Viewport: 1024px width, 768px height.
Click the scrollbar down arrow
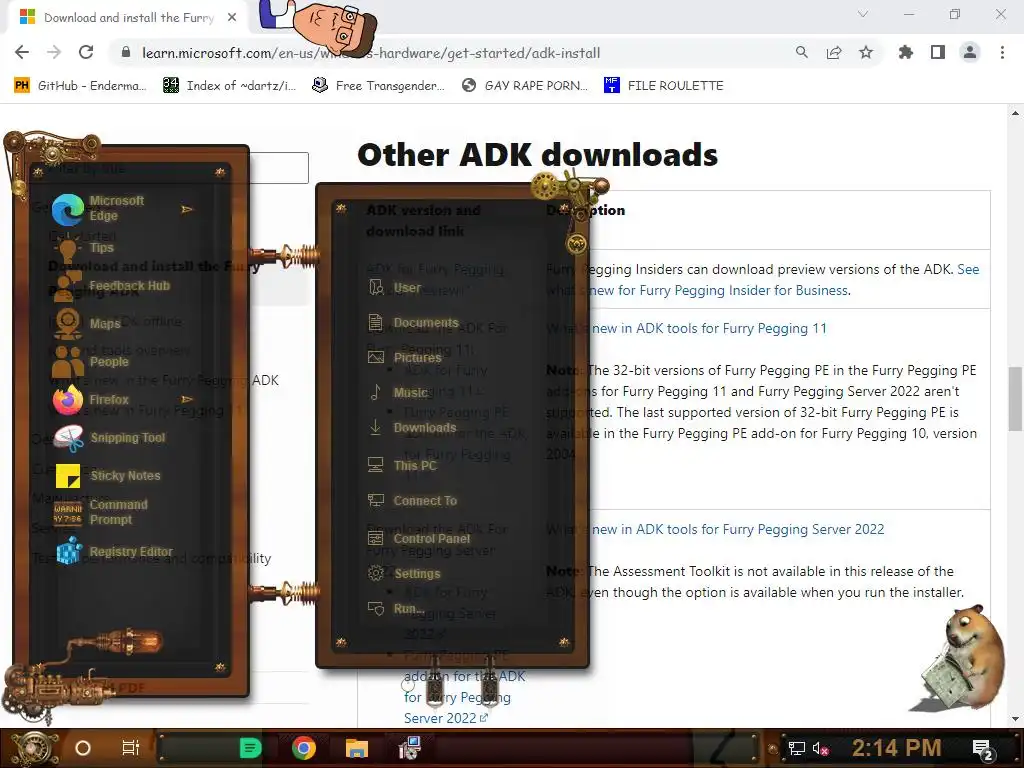1015,719
